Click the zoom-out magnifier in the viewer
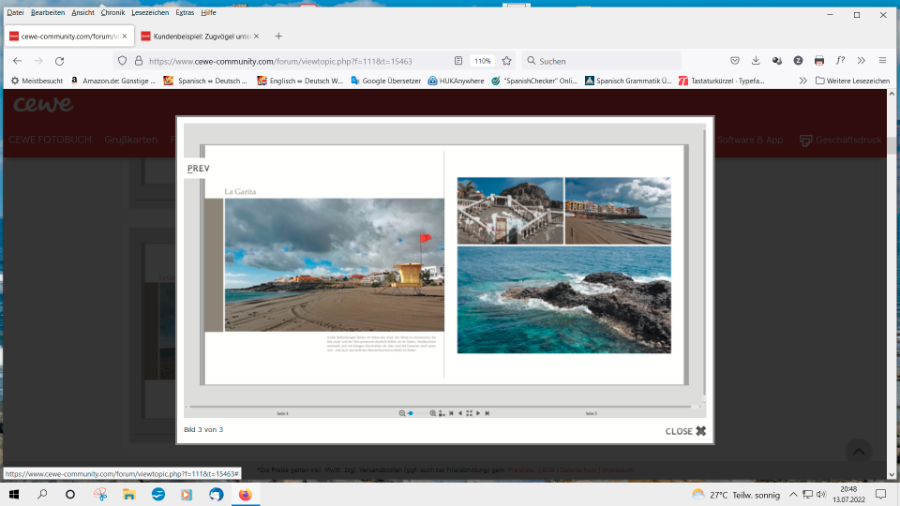 pos(402,413)
